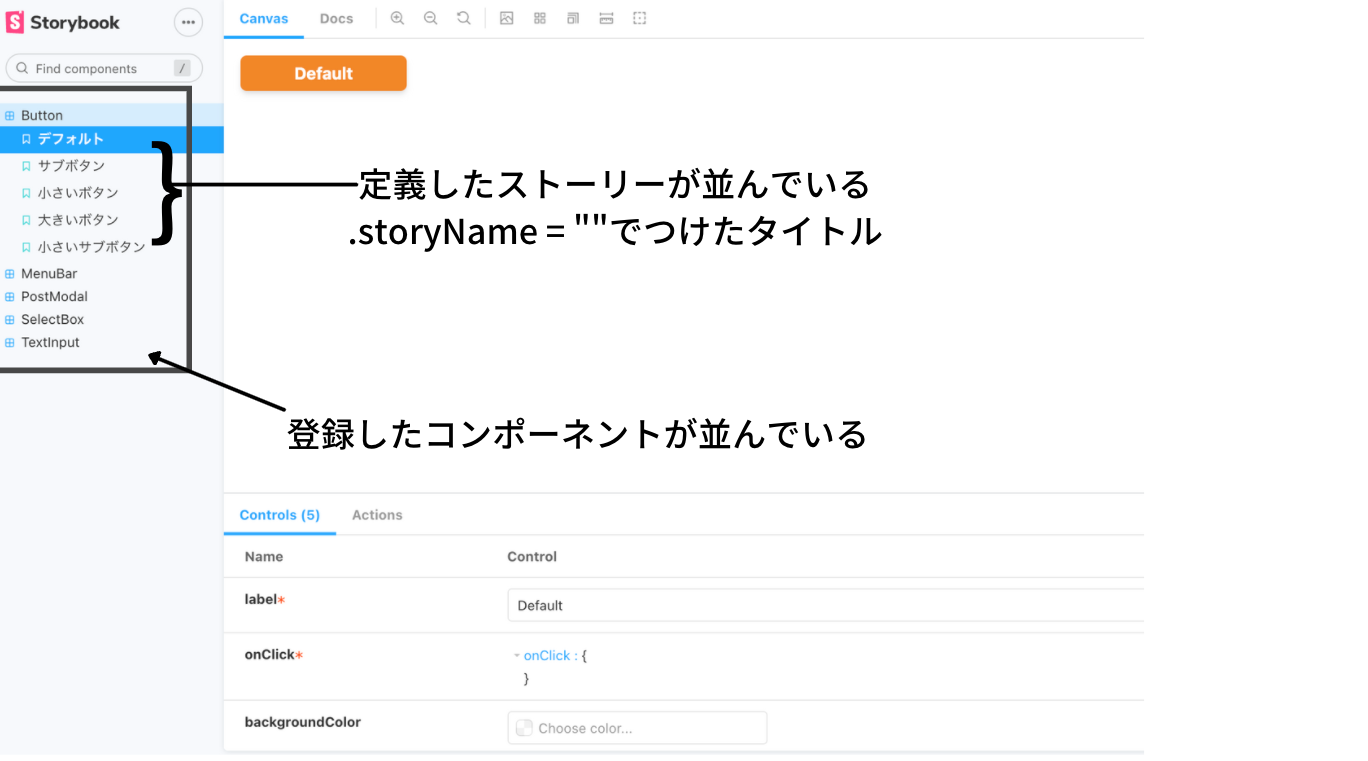Expand the TextInput component
1368x761 pixels.
click(50, 342)
